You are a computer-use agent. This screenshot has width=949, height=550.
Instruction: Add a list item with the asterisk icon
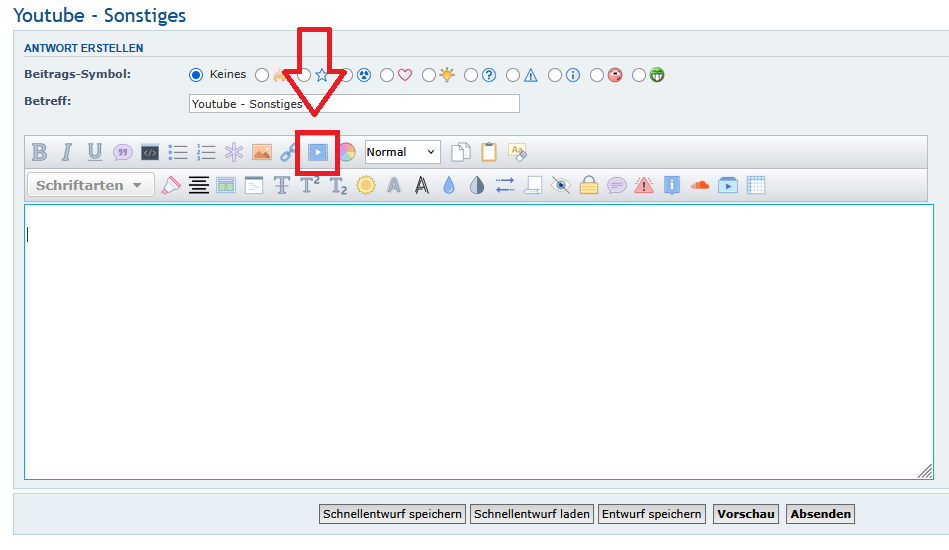tap(234, 152)
